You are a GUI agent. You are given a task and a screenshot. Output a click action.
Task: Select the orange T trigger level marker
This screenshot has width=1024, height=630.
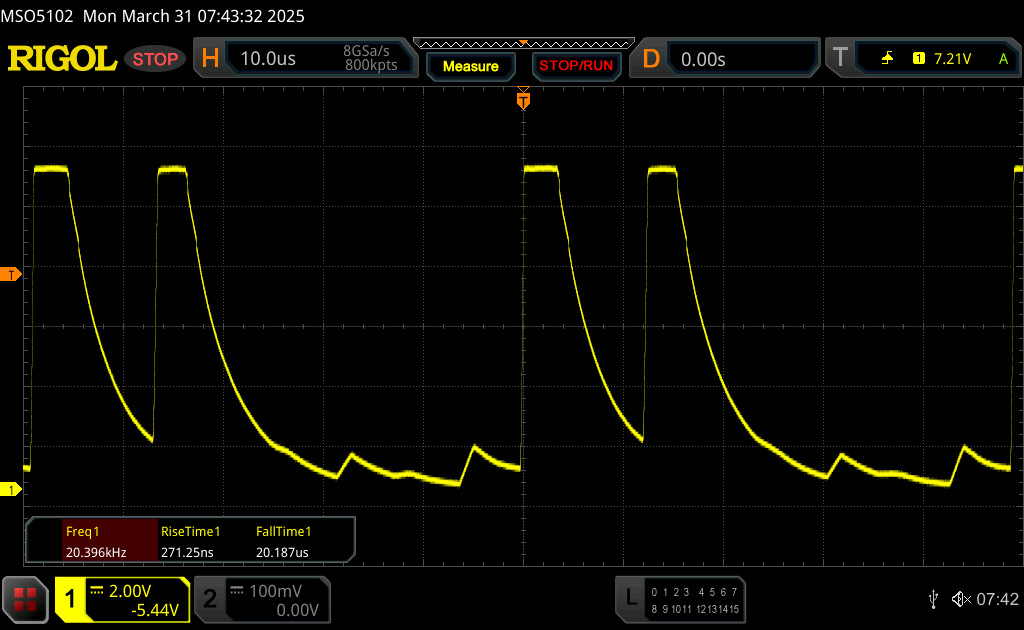click(x=11, y=274)
